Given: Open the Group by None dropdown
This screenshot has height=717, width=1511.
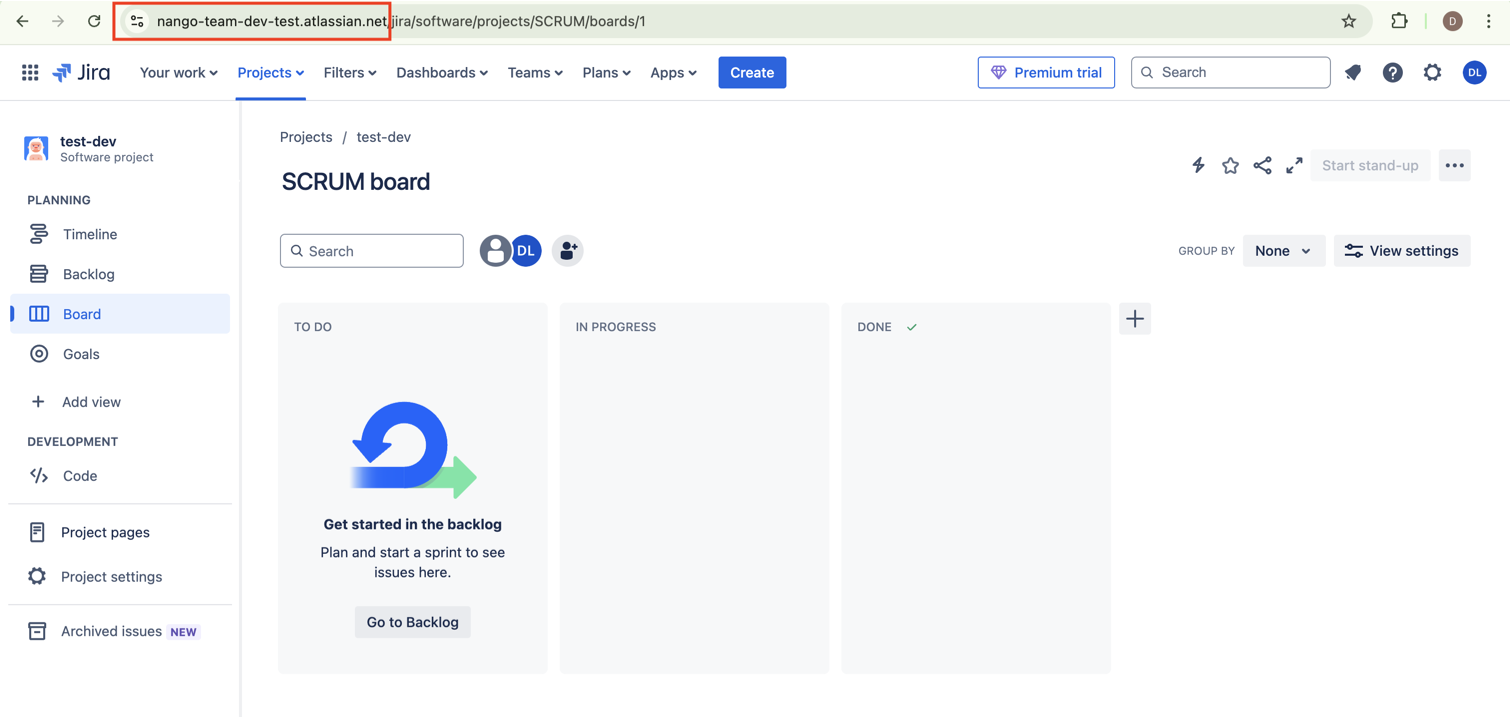Looking at the screenshot, I should (x=1284, y=251).
